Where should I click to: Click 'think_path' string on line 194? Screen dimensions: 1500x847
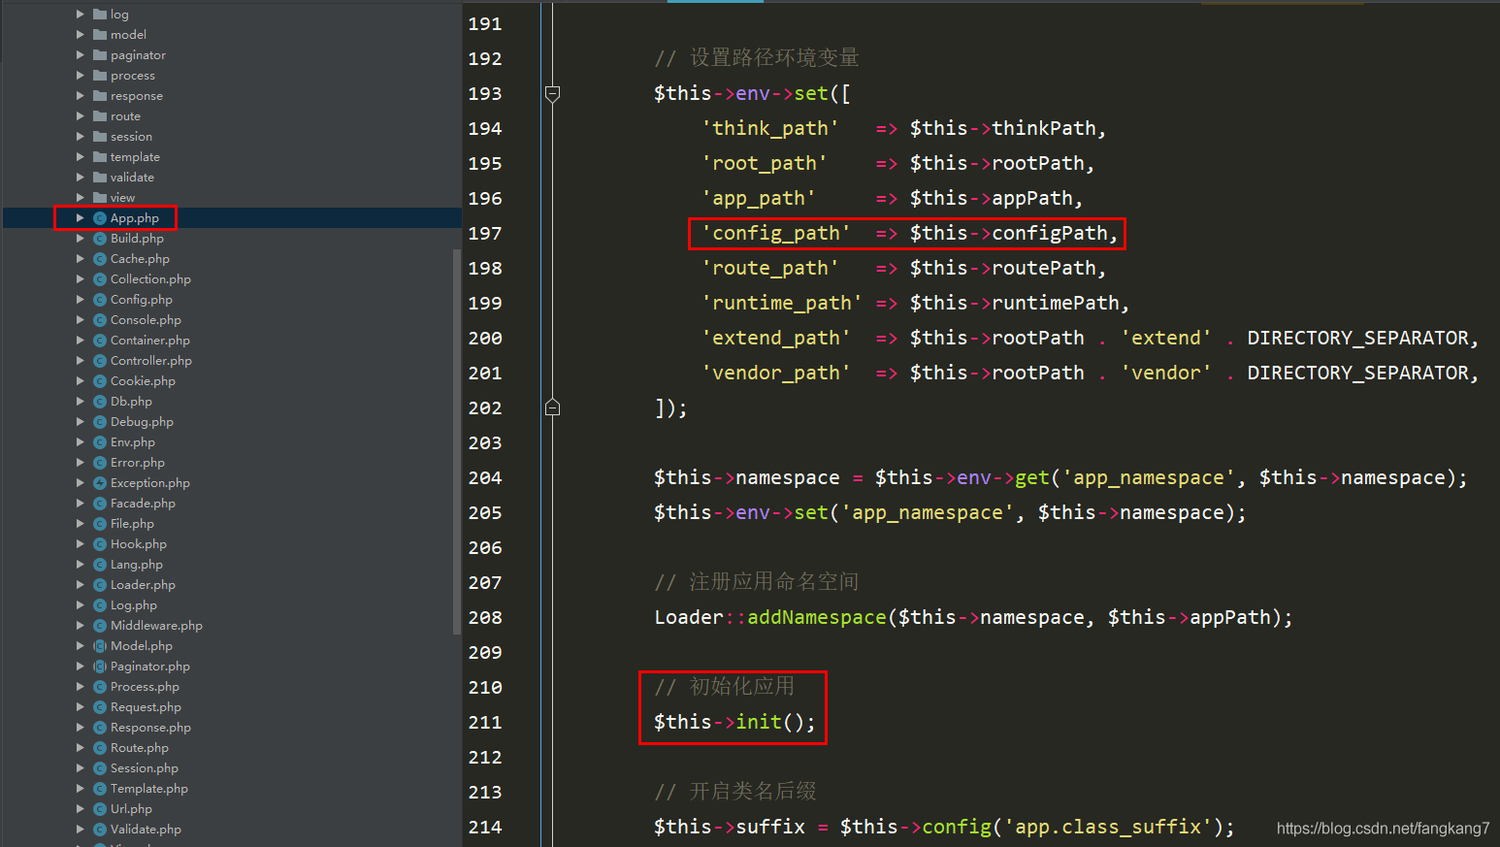click(x=770, y=128)
